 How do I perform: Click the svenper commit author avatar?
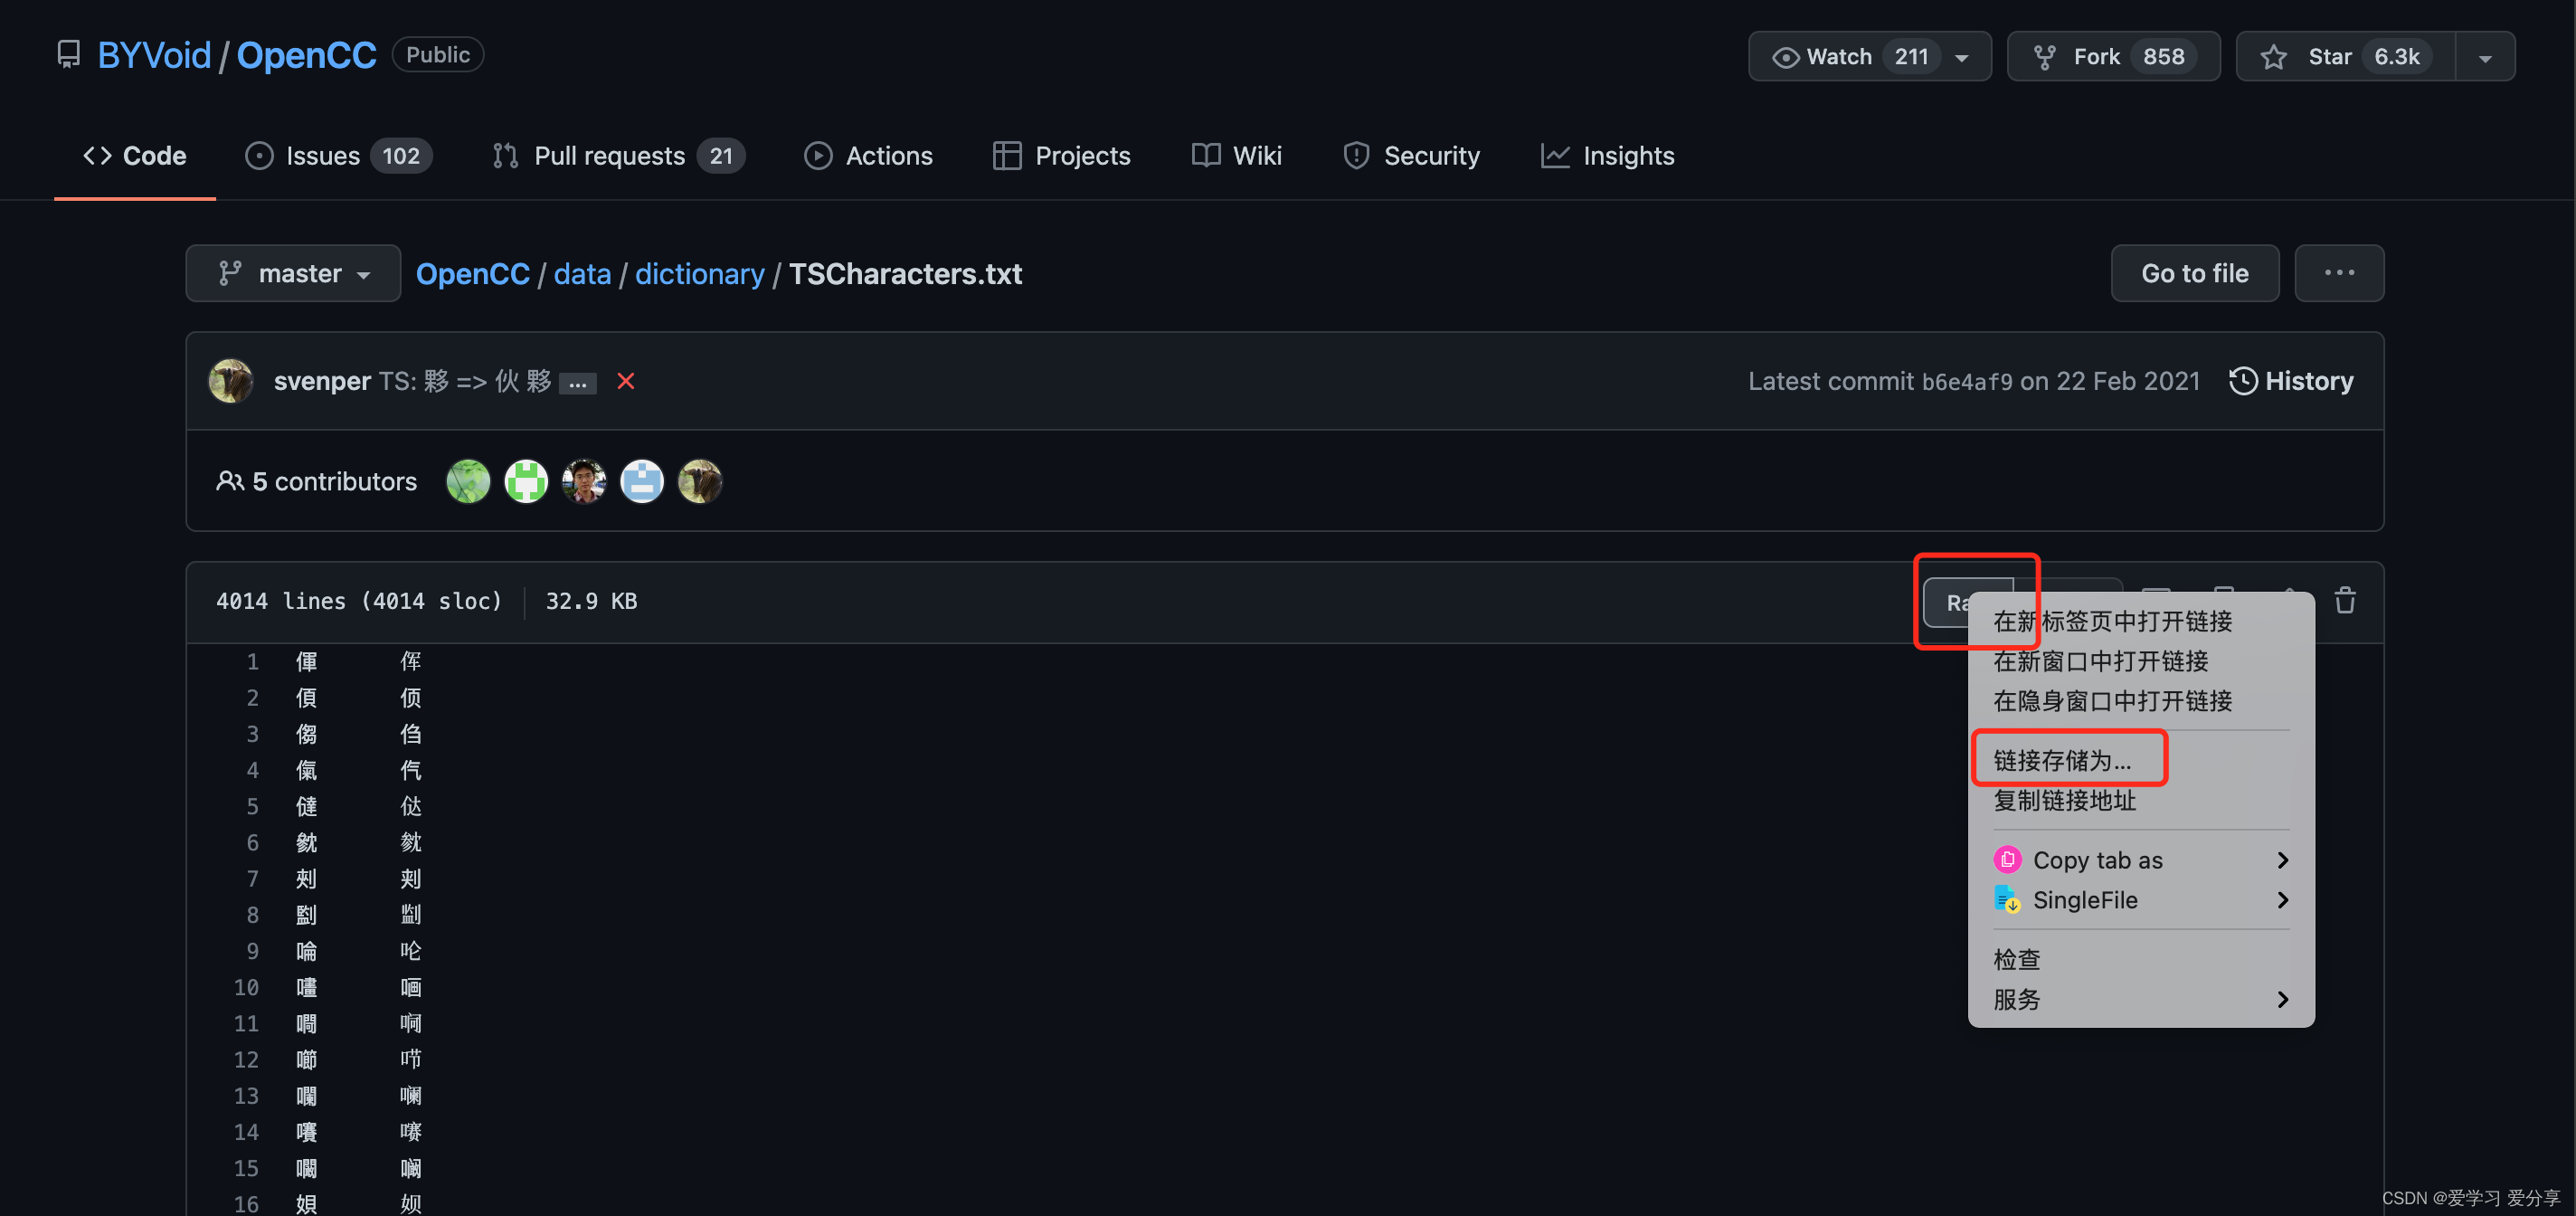coord(231,381)
